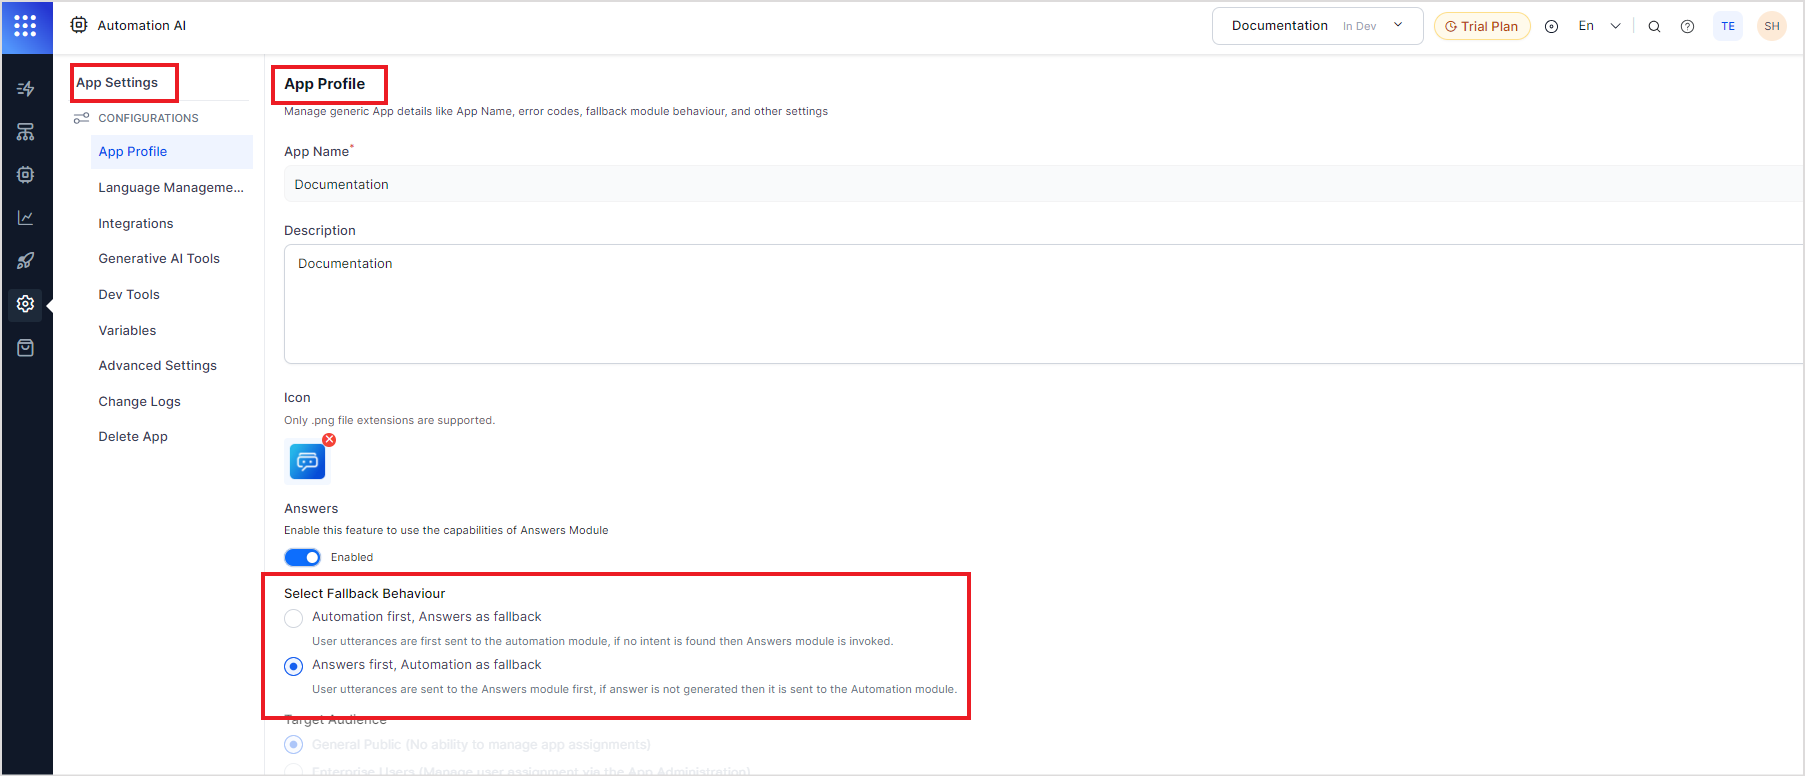This screenshot has width=1805, height=776.
Task: Collapse the CONFIGURATIONS section
Action: coord(147,118)
